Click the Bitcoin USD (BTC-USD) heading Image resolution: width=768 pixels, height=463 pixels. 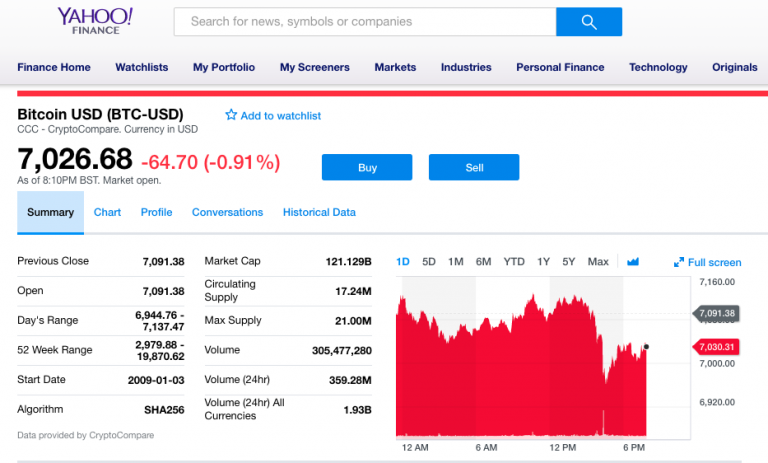click(100, 114)
